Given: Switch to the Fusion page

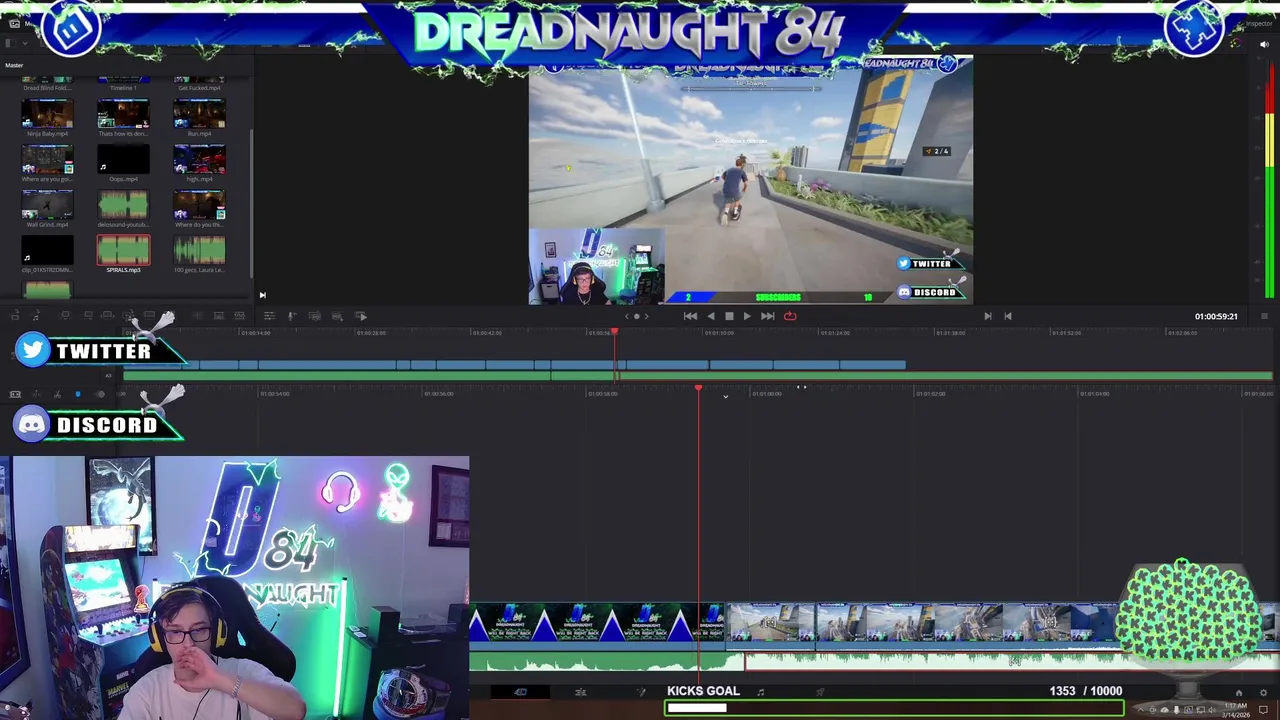Looking at the screenshot, I should (x=641, y=691).
